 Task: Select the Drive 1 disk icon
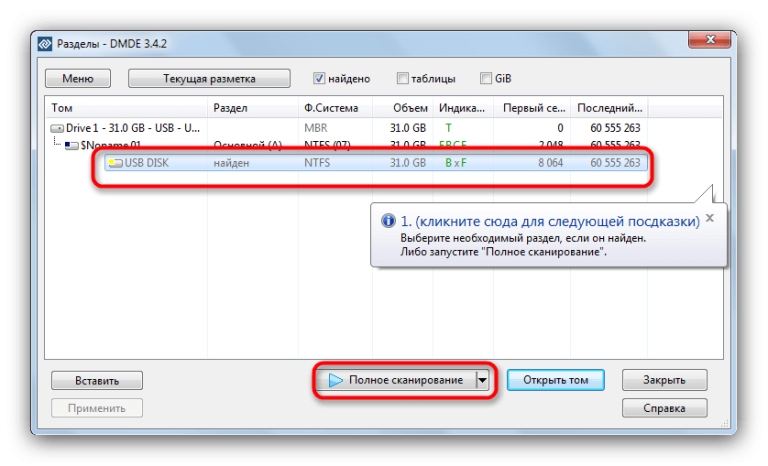pyautogui.click(x=57, y=128)
